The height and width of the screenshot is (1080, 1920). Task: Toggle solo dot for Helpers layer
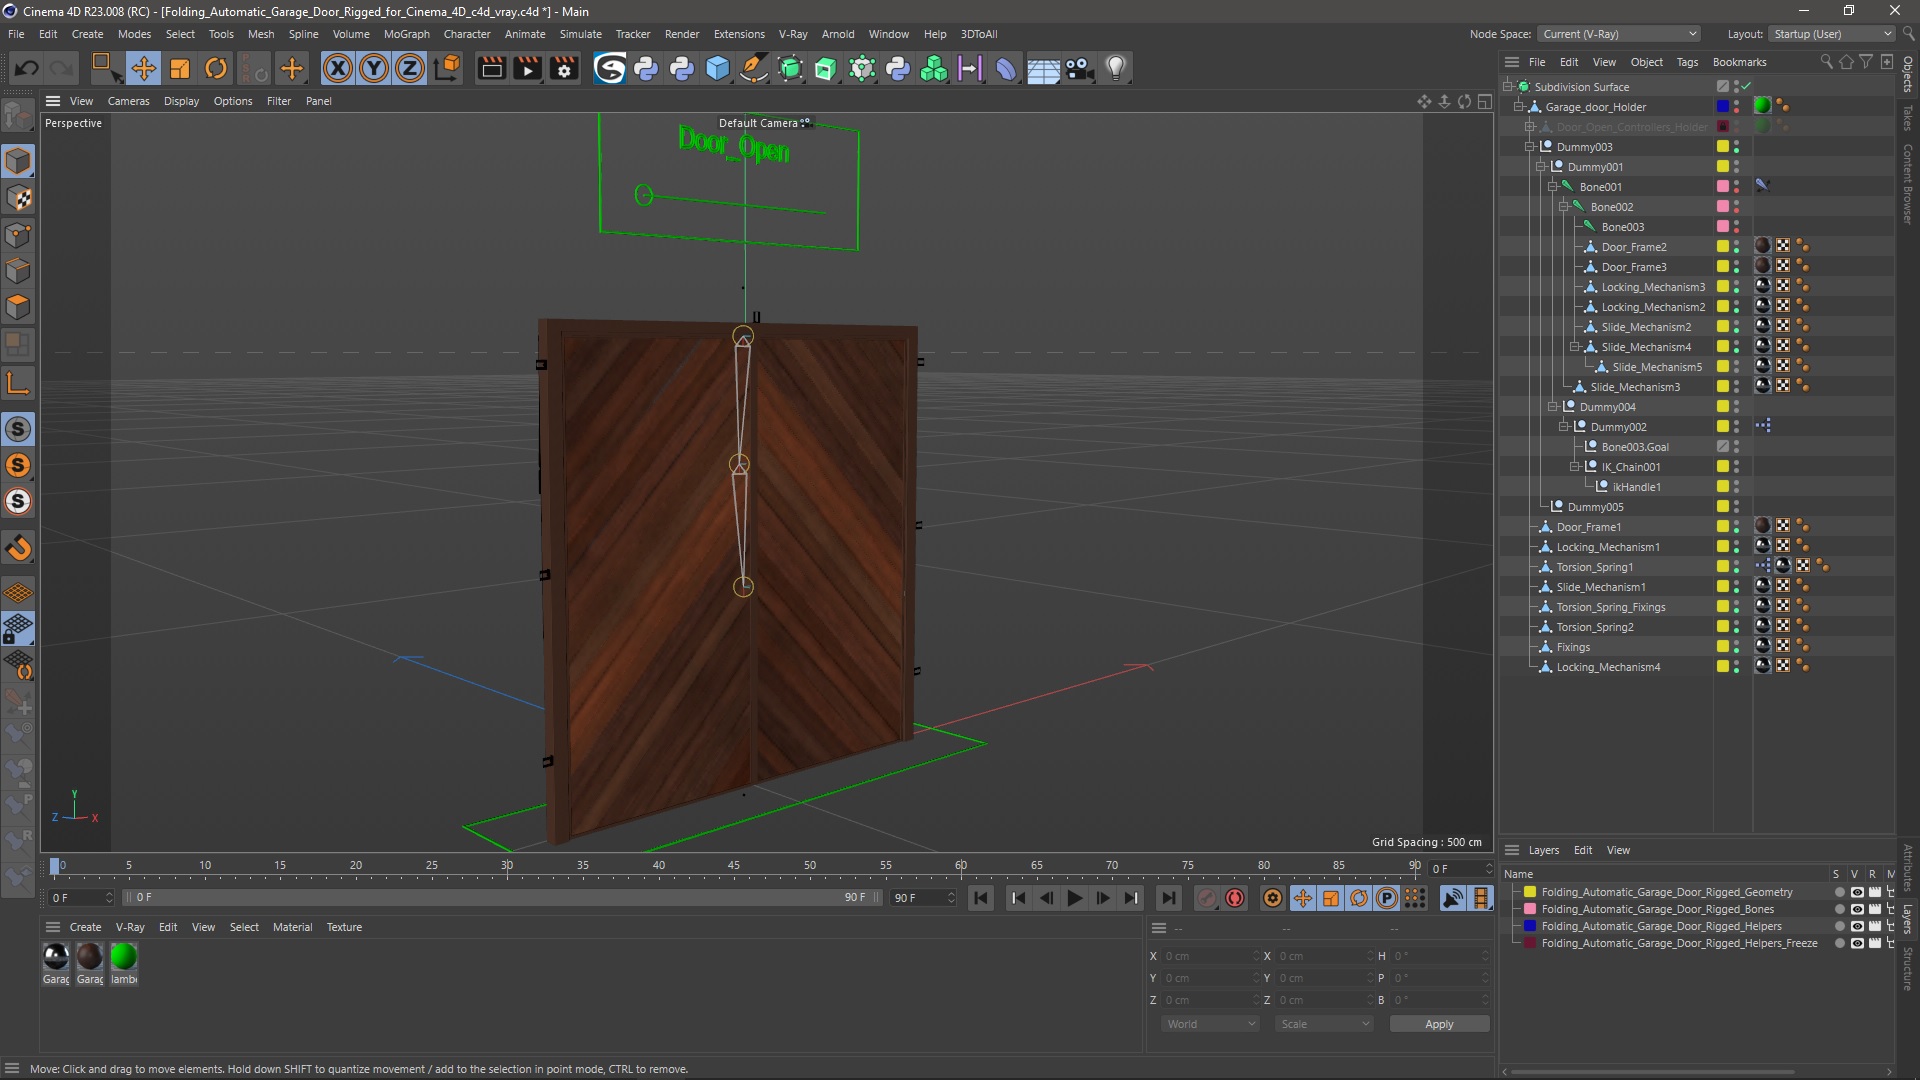point(1839,926)
